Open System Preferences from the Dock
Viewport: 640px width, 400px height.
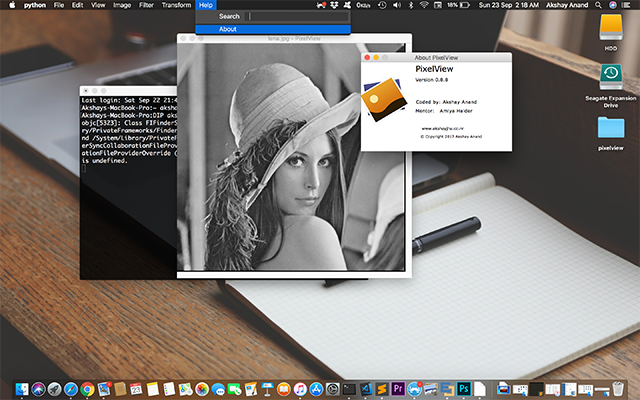tap(332, 389)
